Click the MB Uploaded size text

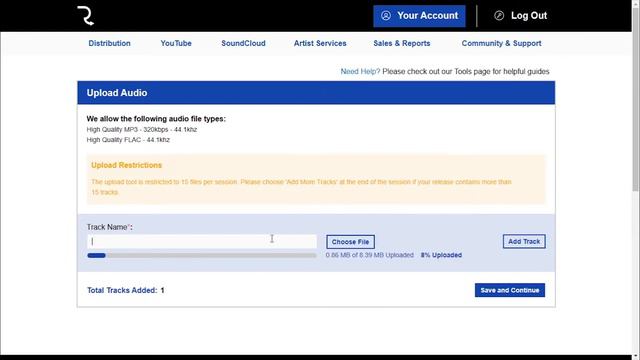pyautogui.click(x=369, y=255)
